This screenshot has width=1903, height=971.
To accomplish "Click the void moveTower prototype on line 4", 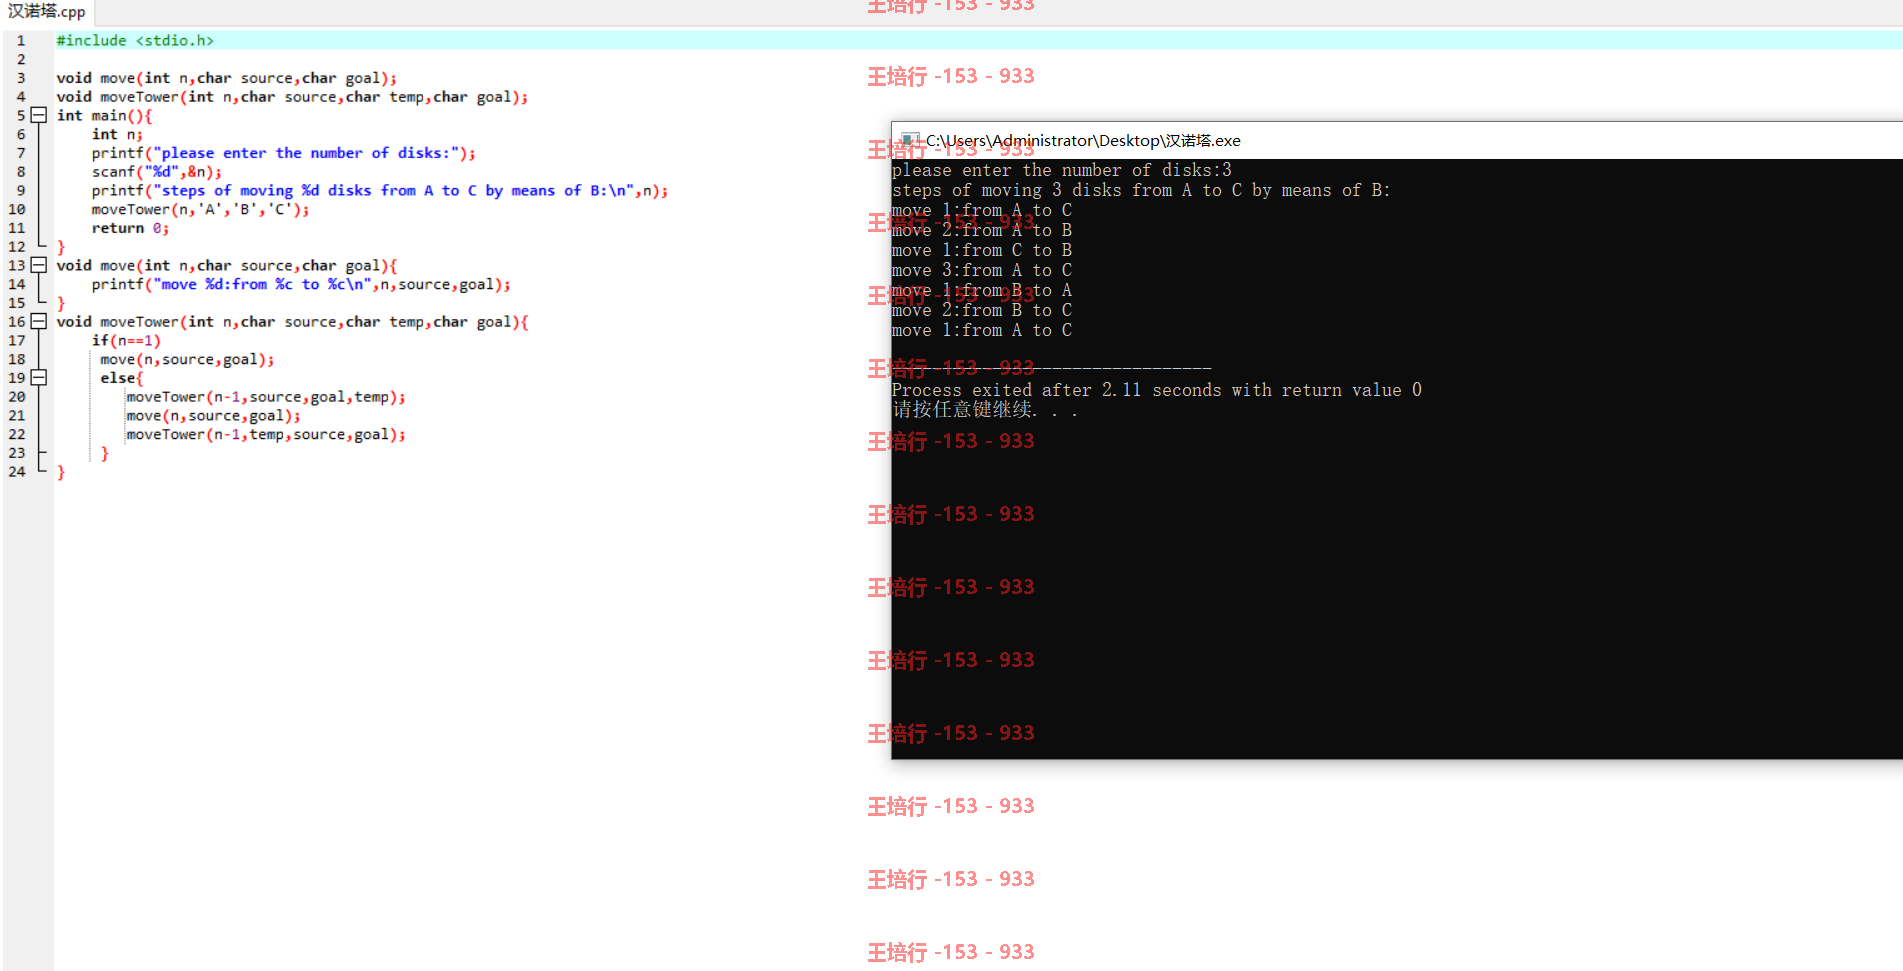I will point(292,97).
